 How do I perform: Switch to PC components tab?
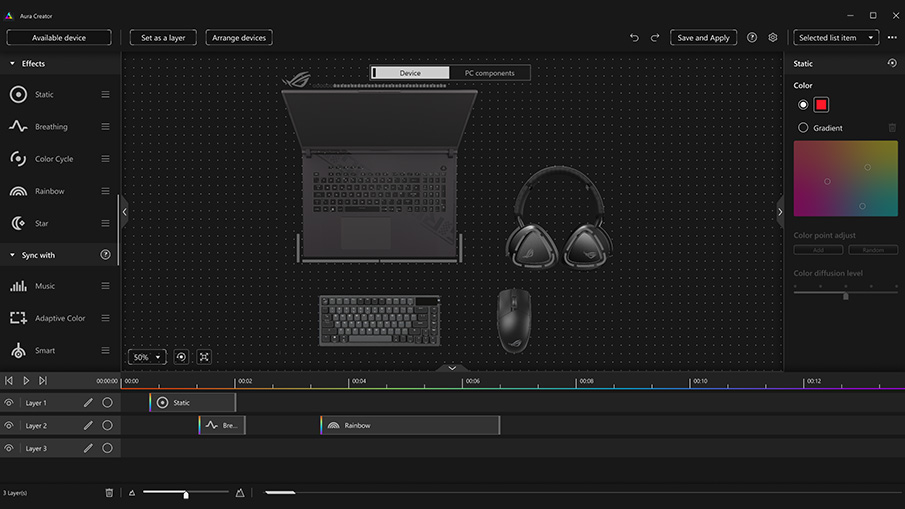[489, 73]
